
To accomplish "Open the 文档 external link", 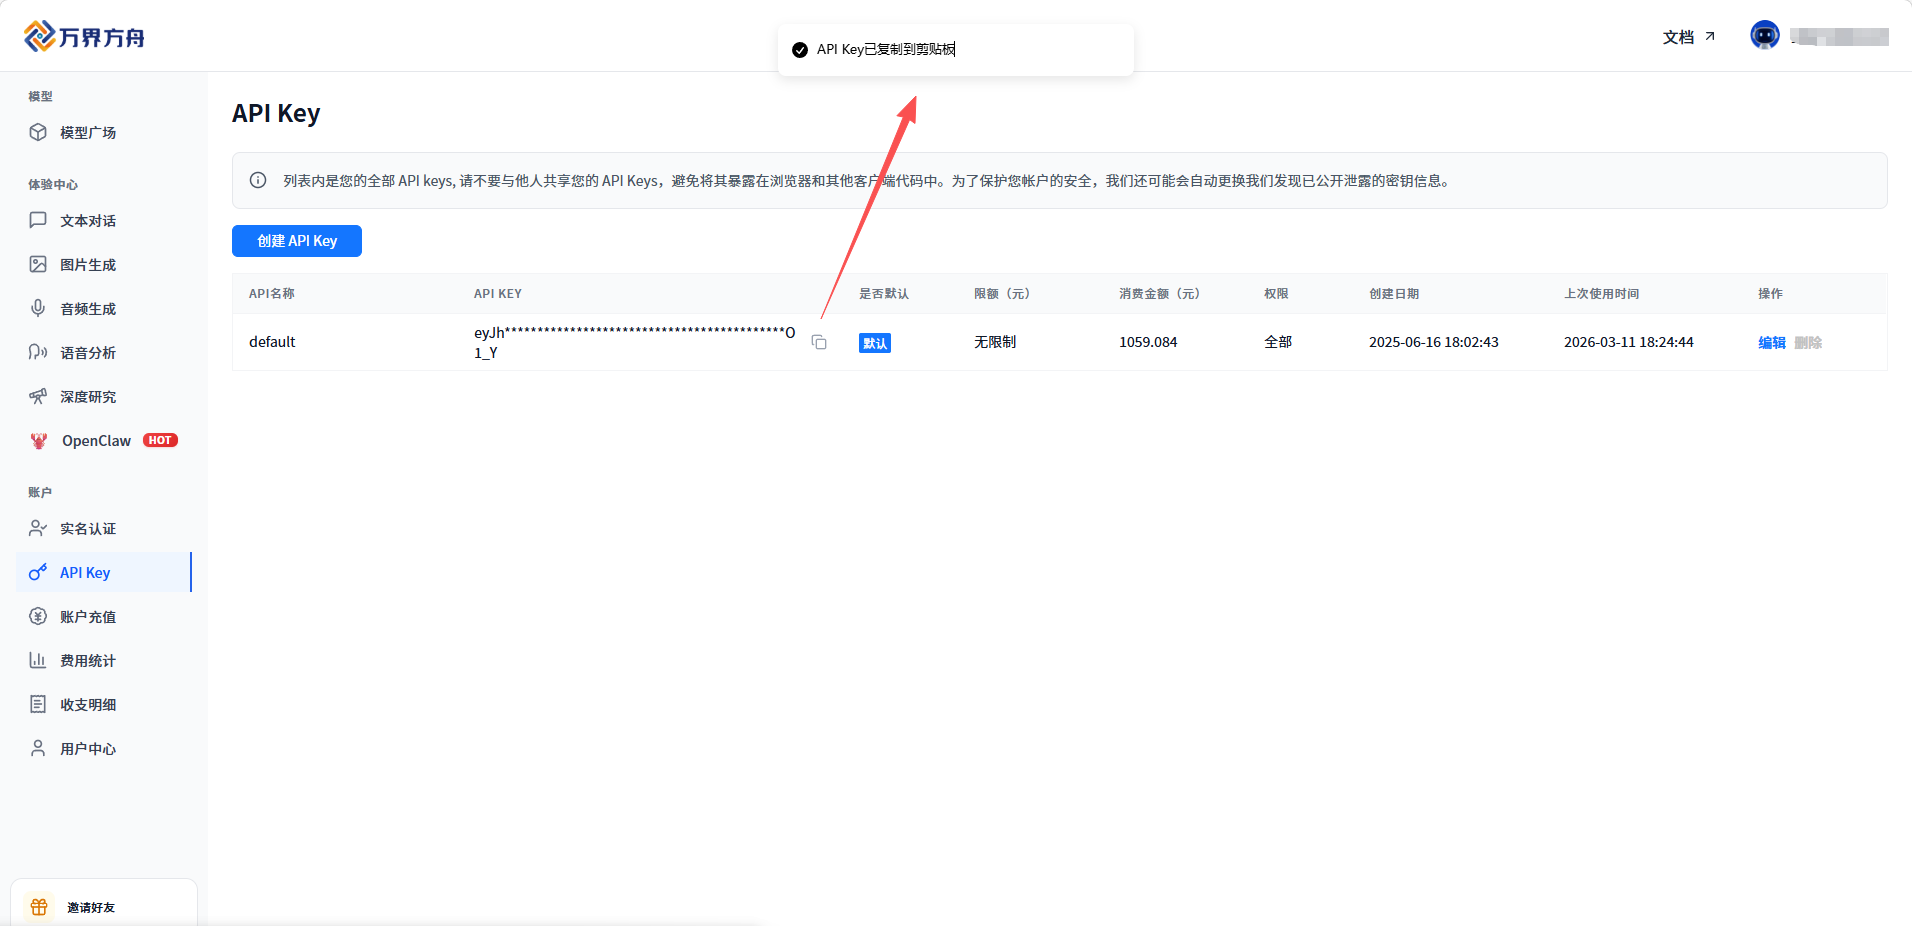I will [1688, 37].
